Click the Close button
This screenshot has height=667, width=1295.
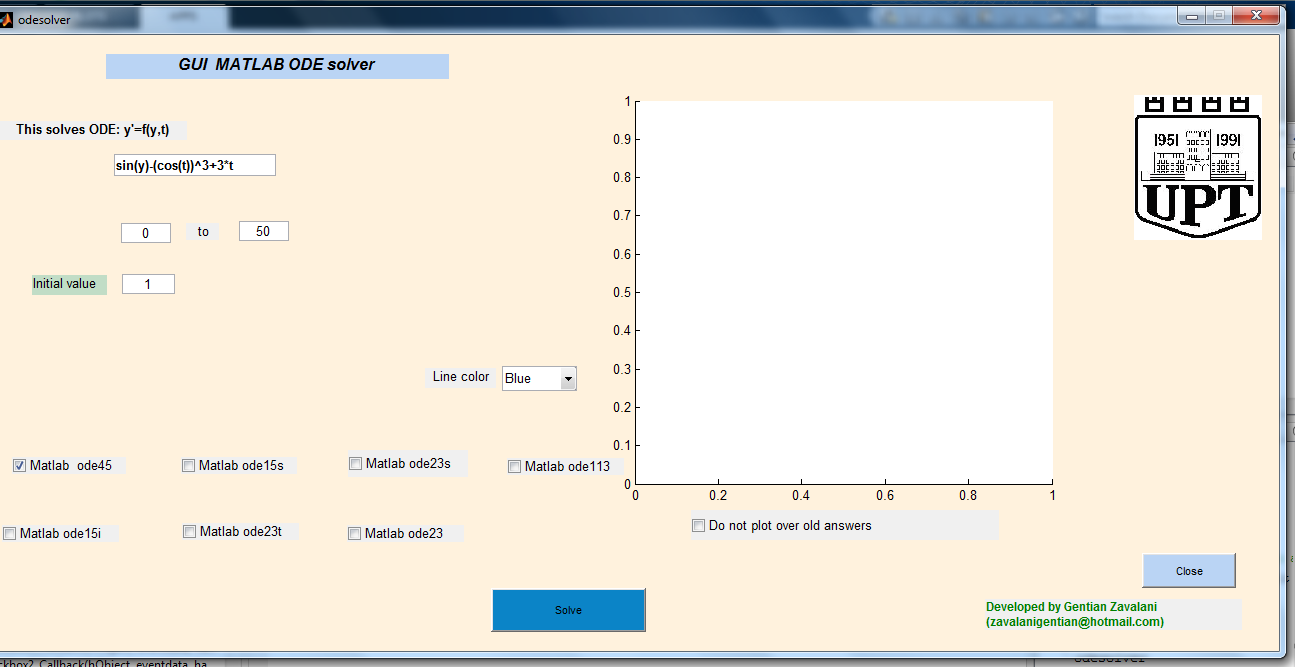pos(1189,571)
